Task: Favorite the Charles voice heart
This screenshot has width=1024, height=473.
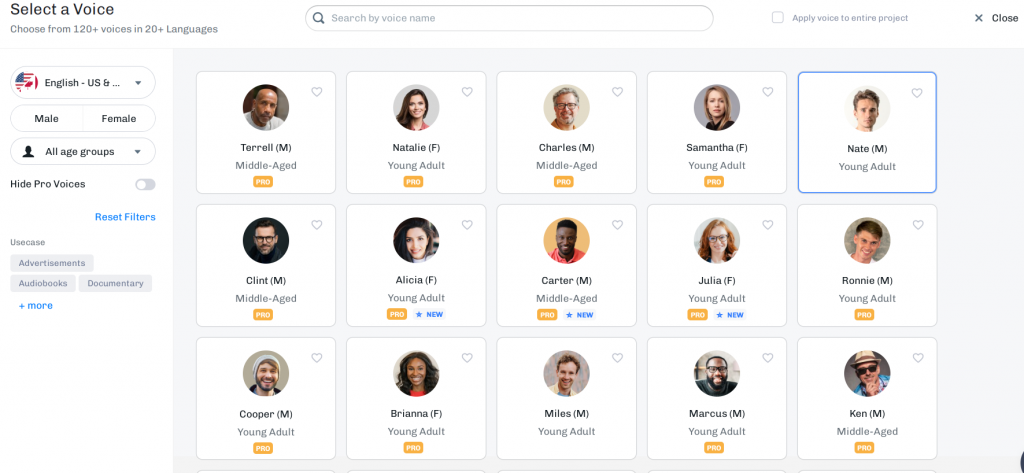Action: (x=617, y=92)
